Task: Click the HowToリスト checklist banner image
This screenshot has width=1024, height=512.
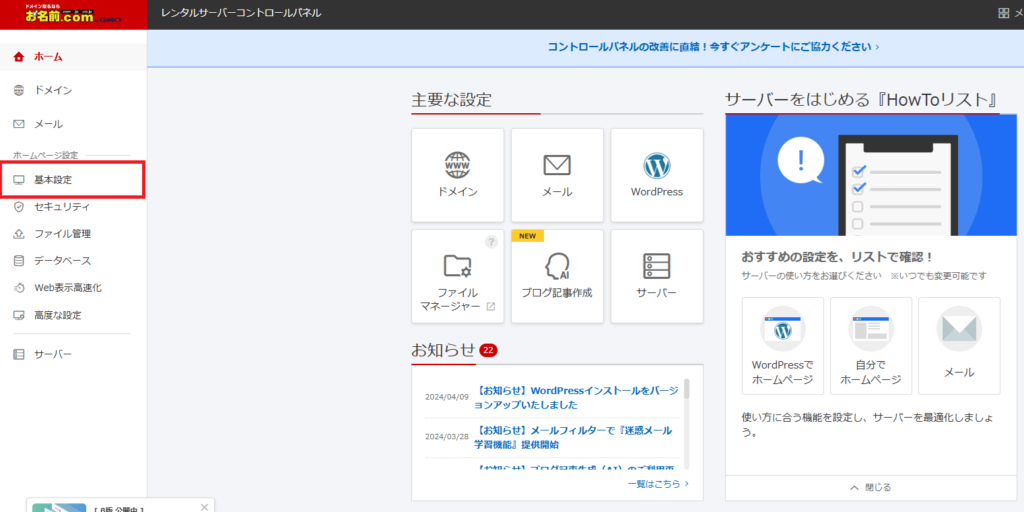Action: (x=871, y=175)
